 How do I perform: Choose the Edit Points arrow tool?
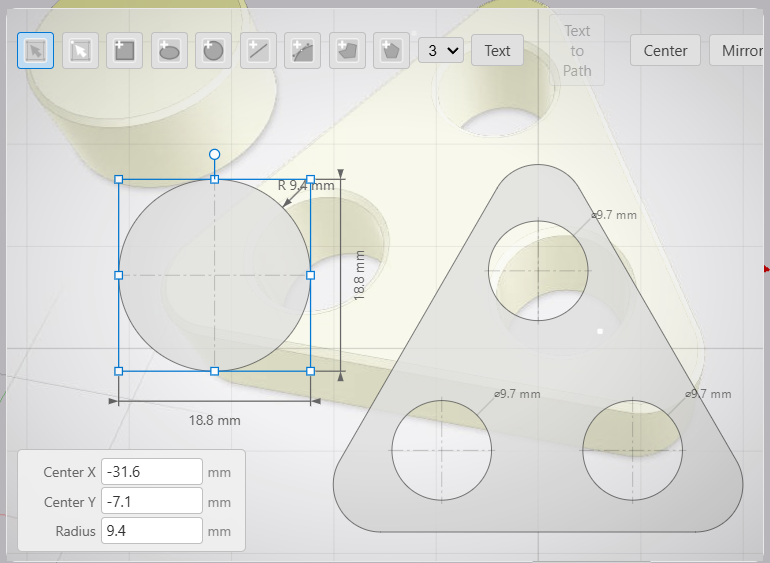click(x=80, y=51)
